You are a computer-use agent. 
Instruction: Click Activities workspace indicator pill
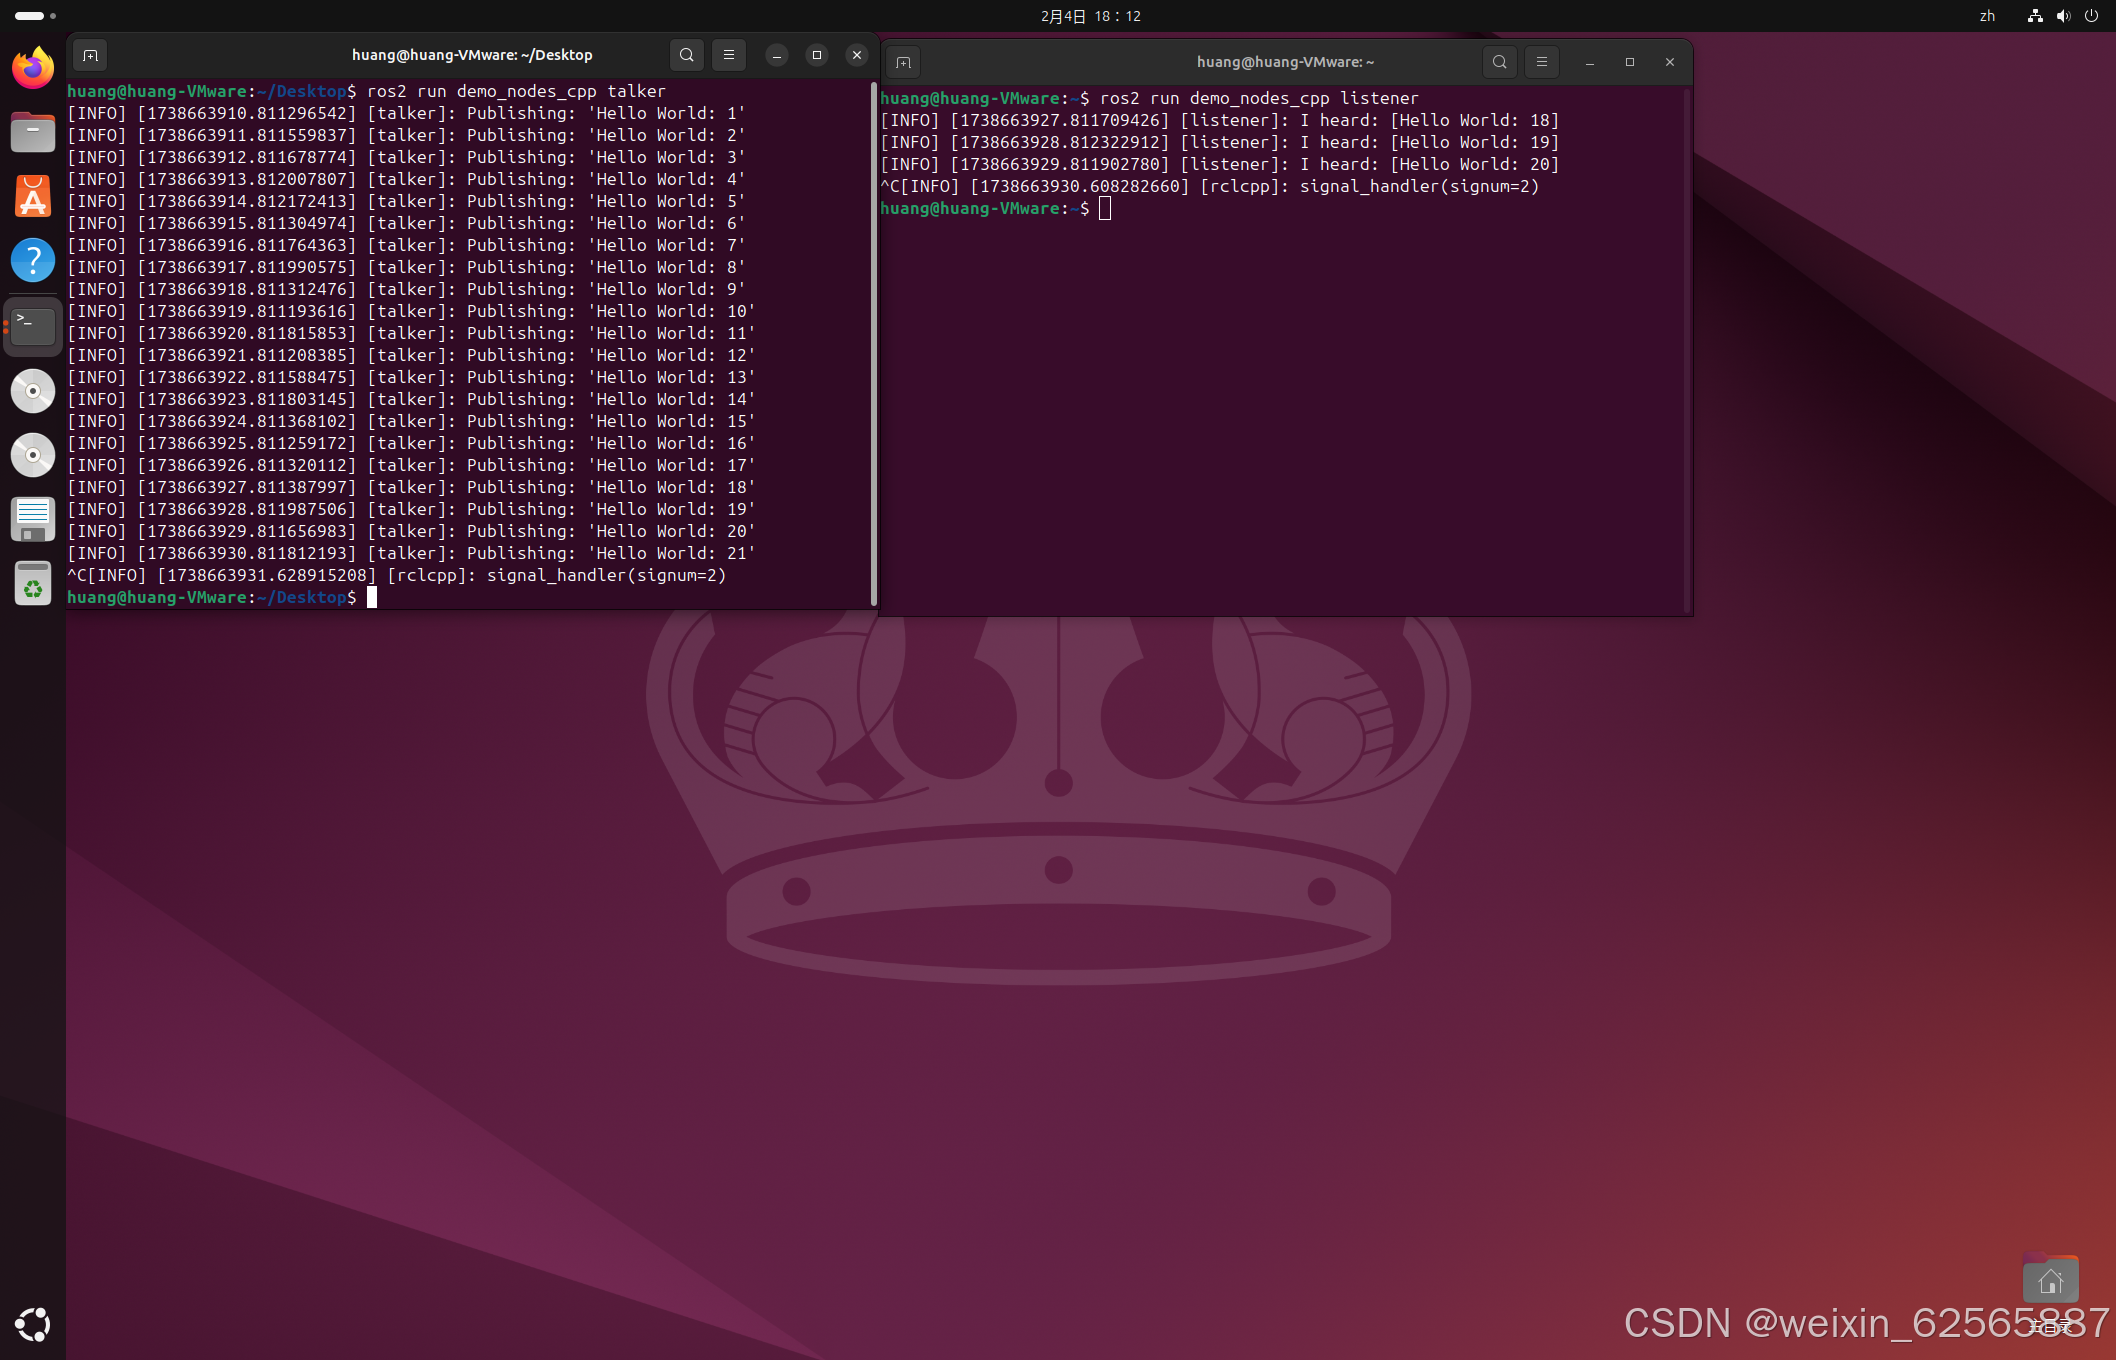click(30, 16)
